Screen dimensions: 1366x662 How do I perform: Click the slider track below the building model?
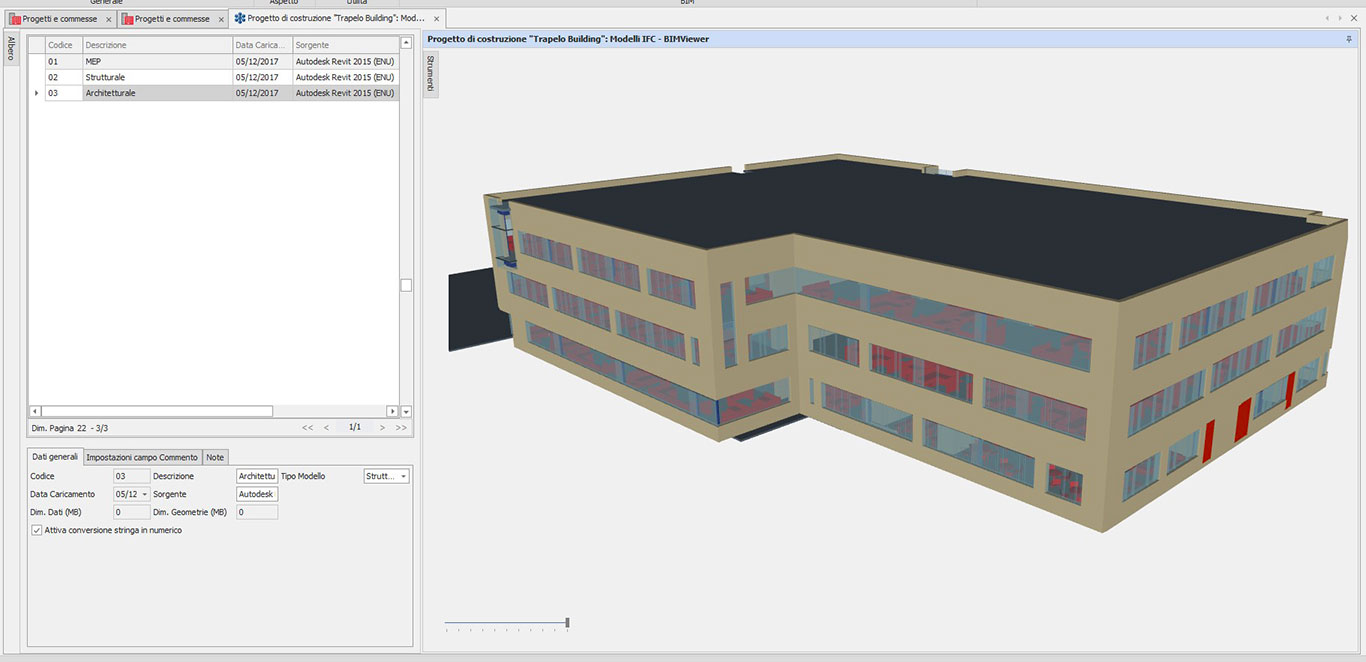(x=505, y=623)
